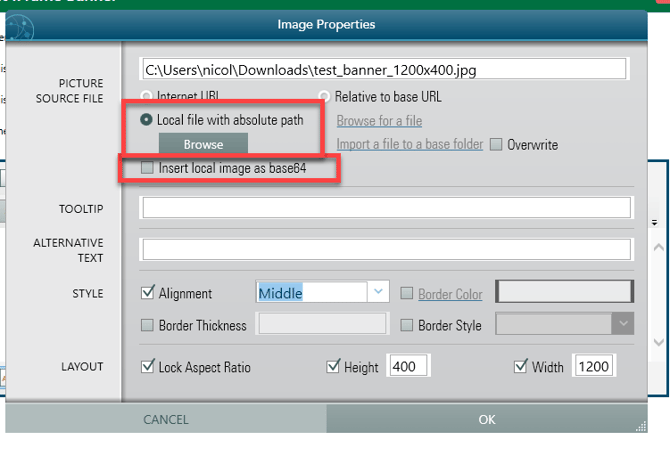The image size is (670, 456).
Task: Pick the Border Color swatch box
Action: click(564, 292)
